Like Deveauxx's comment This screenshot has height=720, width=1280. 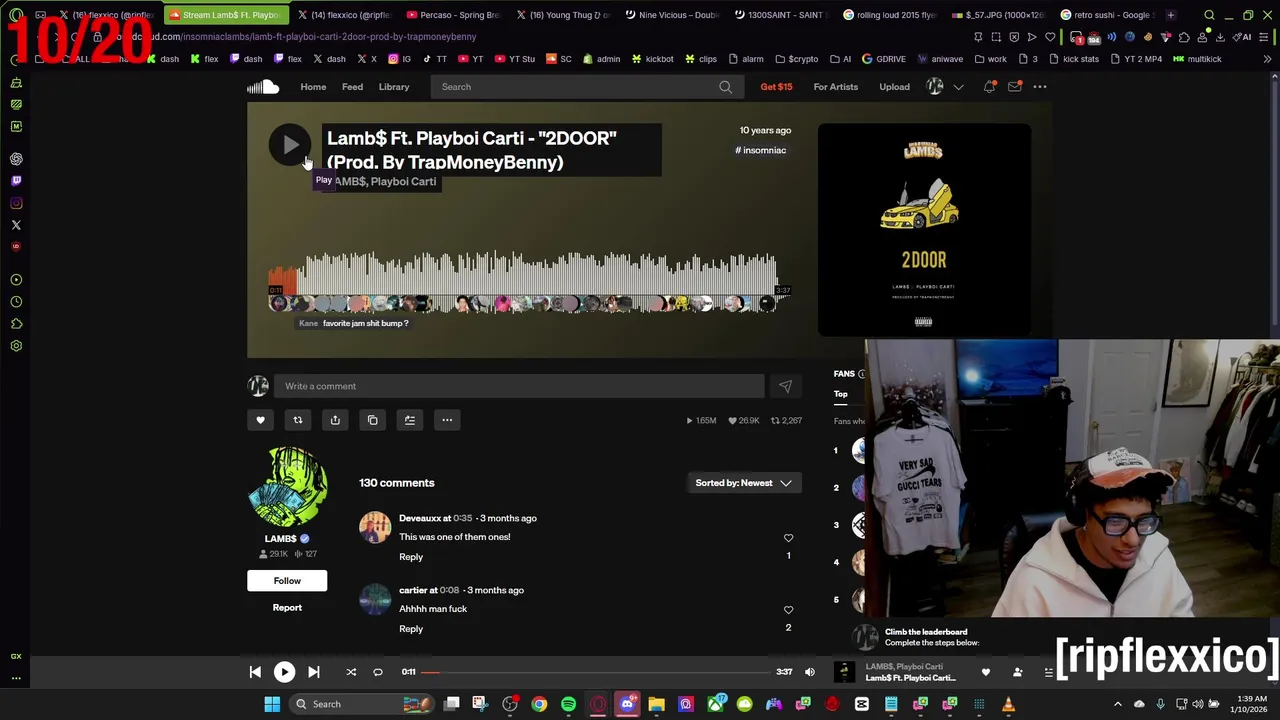[x=788, y=538]
